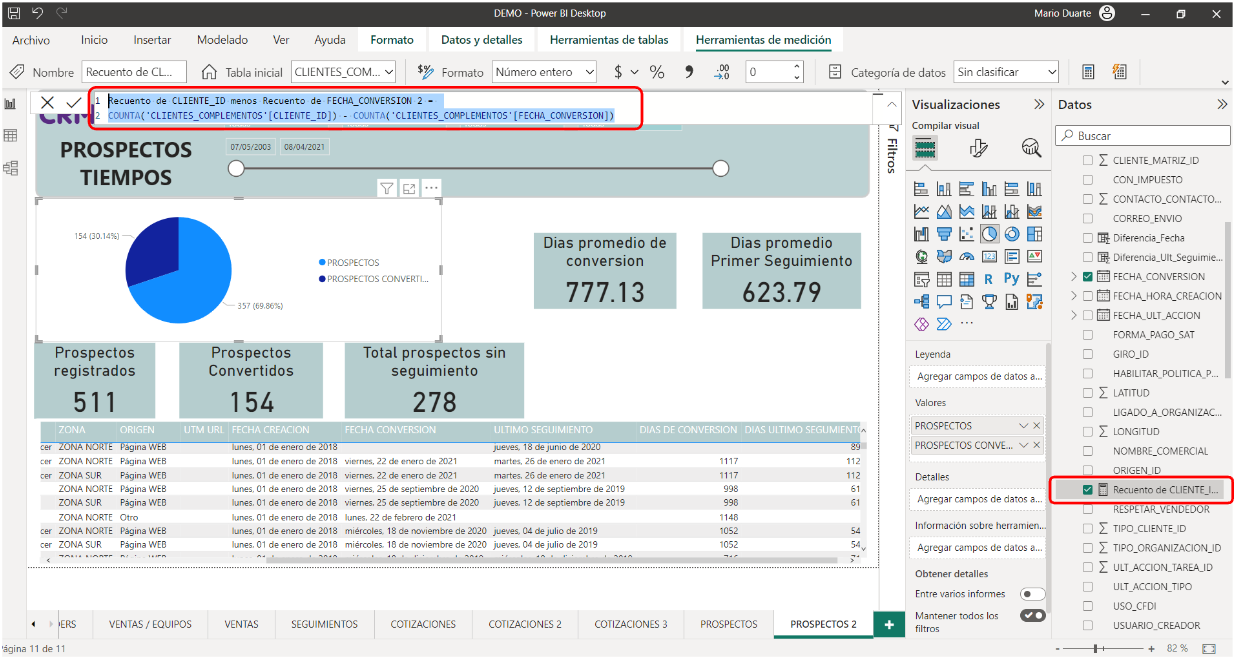Check the USO_CFDI field
The image size is (1236, 658).
click(1088, 606)
